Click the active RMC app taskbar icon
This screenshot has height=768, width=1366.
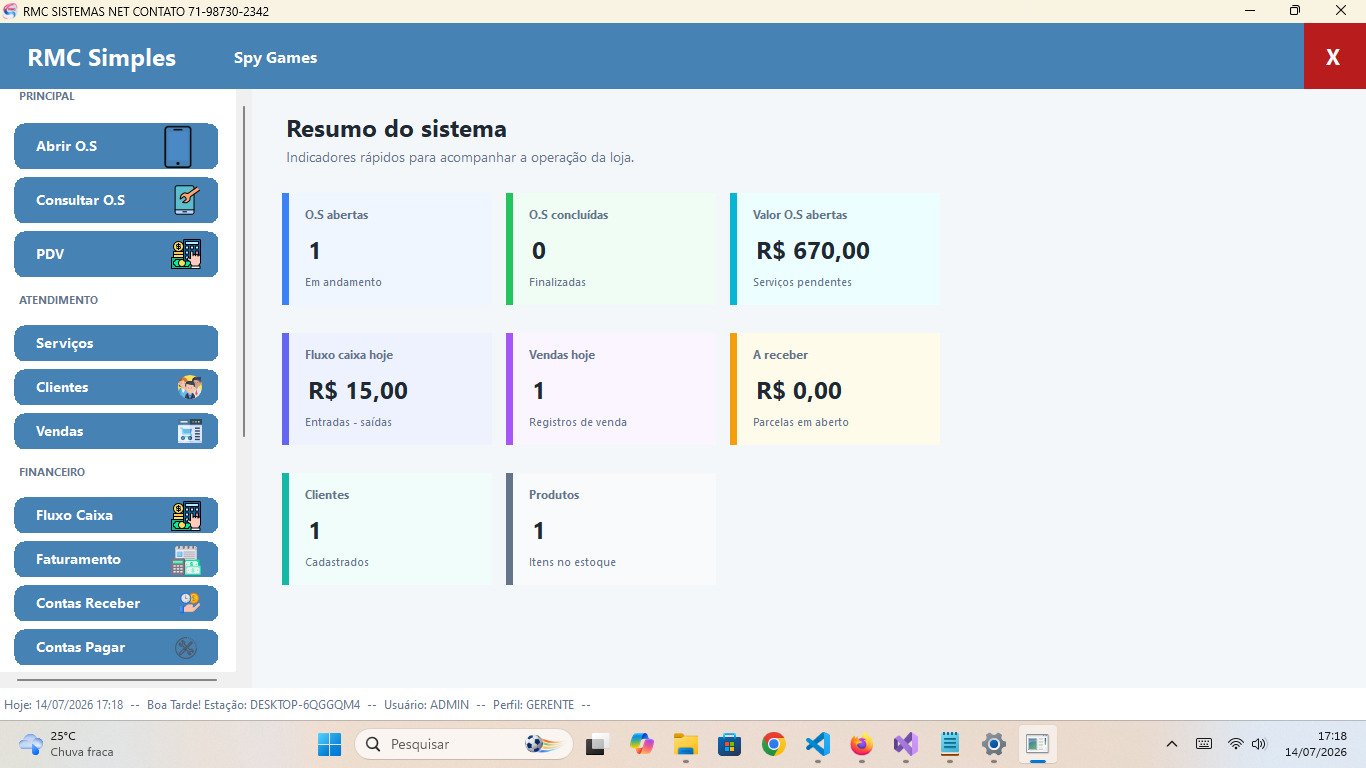tap(1037, 744)
